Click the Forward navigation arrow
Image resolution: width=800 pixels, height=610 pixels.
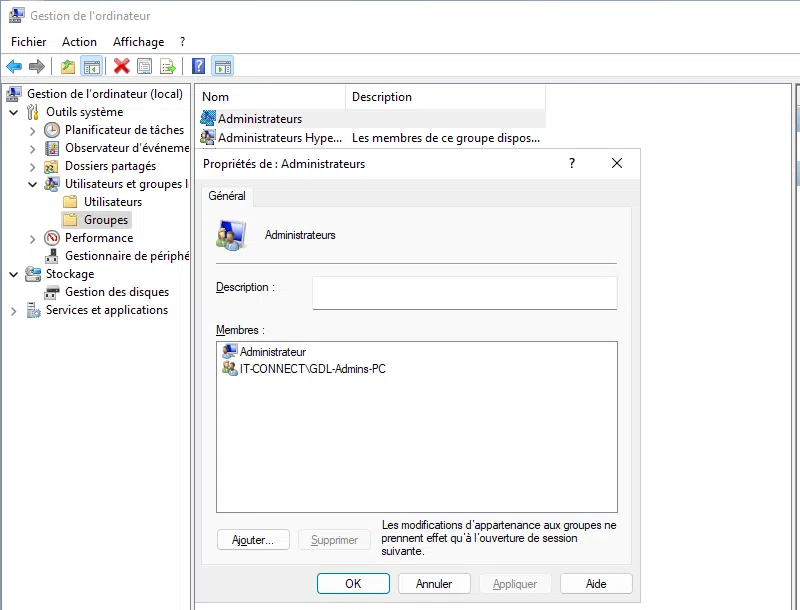pos(35,66)
